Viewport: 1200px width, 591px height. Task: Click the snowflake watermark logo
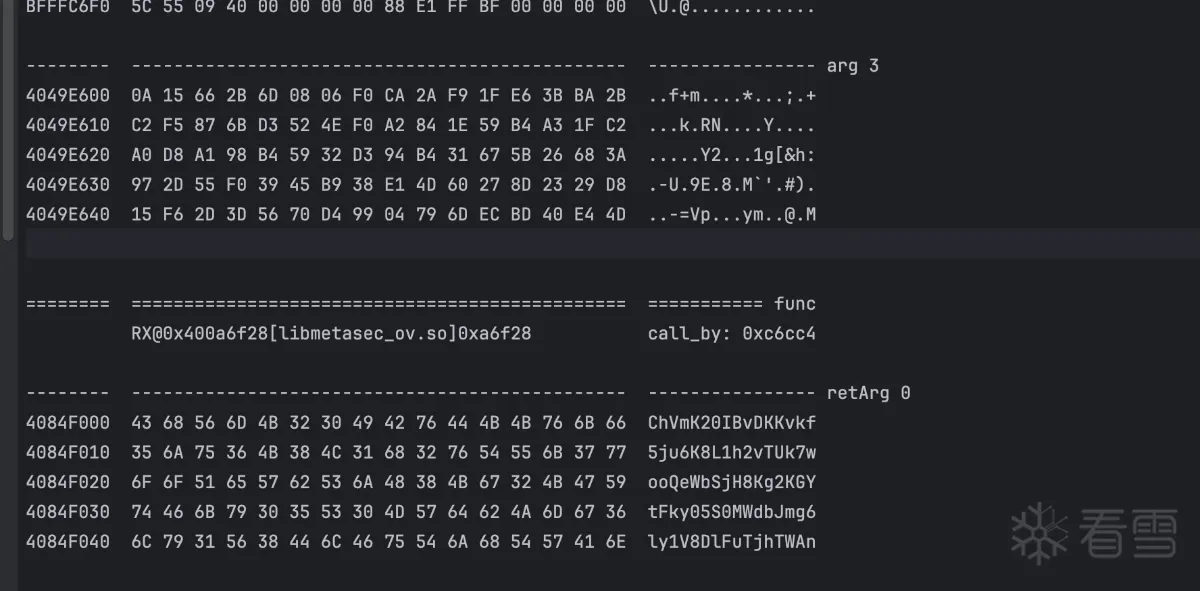pyautogui.click(x=1041, y=534)
